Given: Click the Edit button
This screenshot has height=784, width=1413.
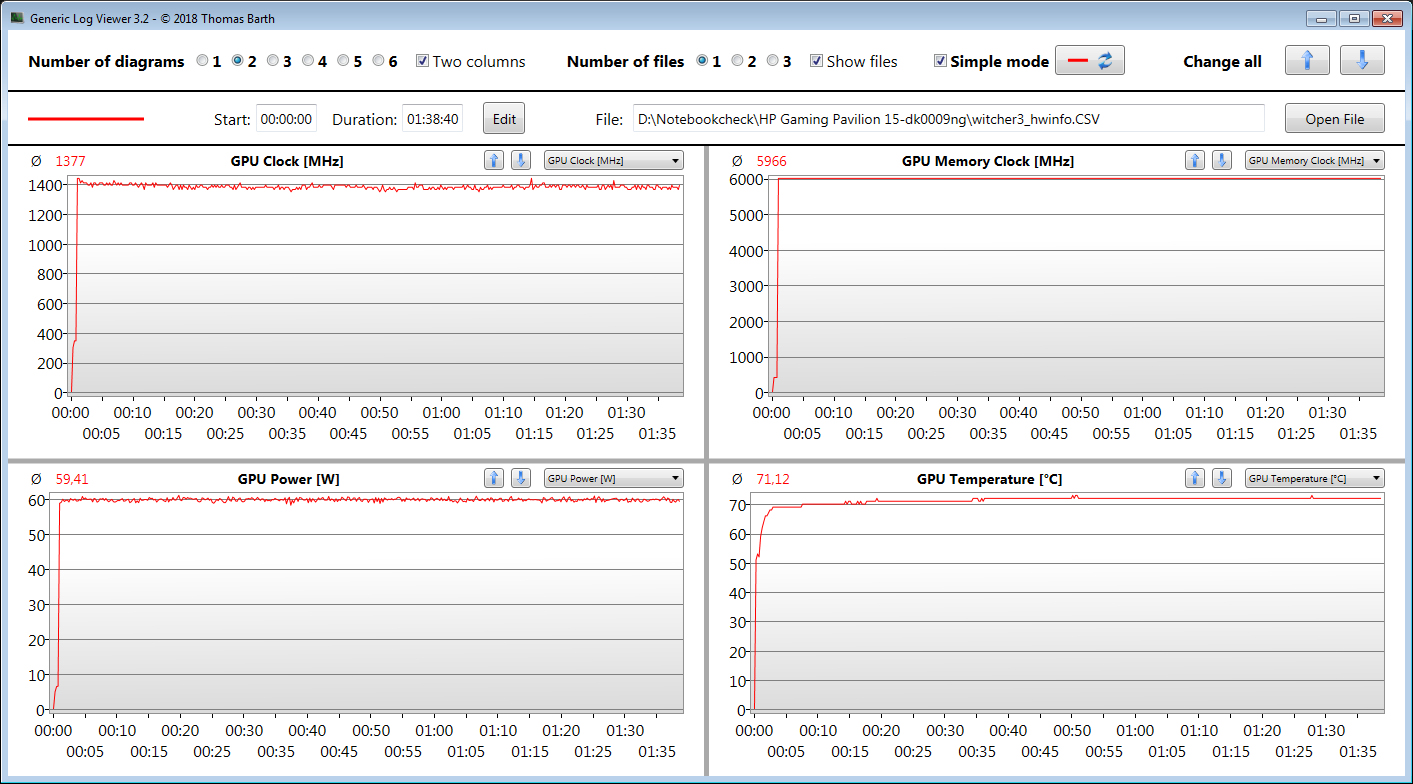Looking at the screenshot, I should (504, 119).
